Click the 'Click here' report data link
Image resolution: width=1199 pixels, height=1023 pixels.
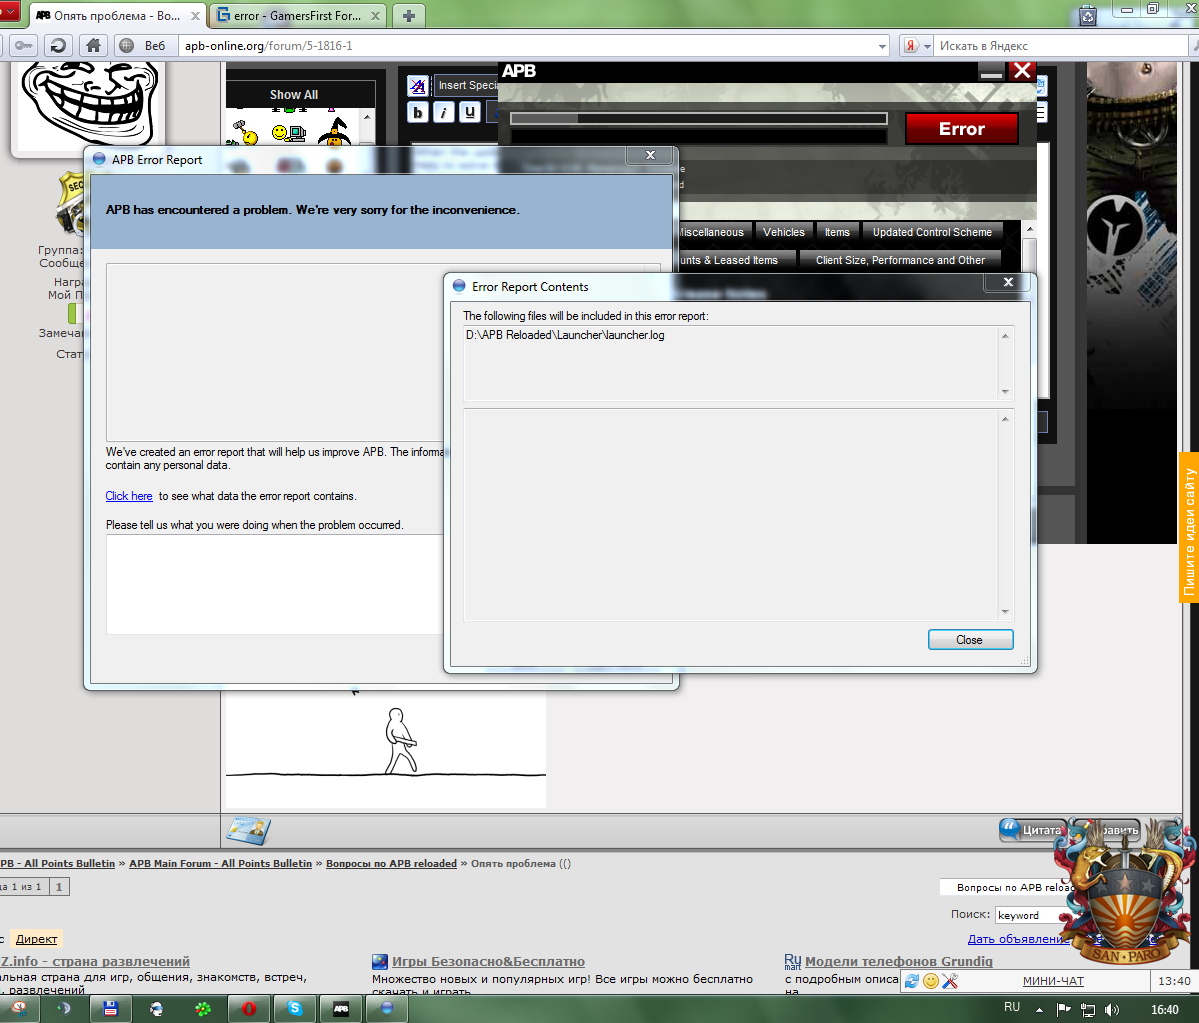coord(129,496)
